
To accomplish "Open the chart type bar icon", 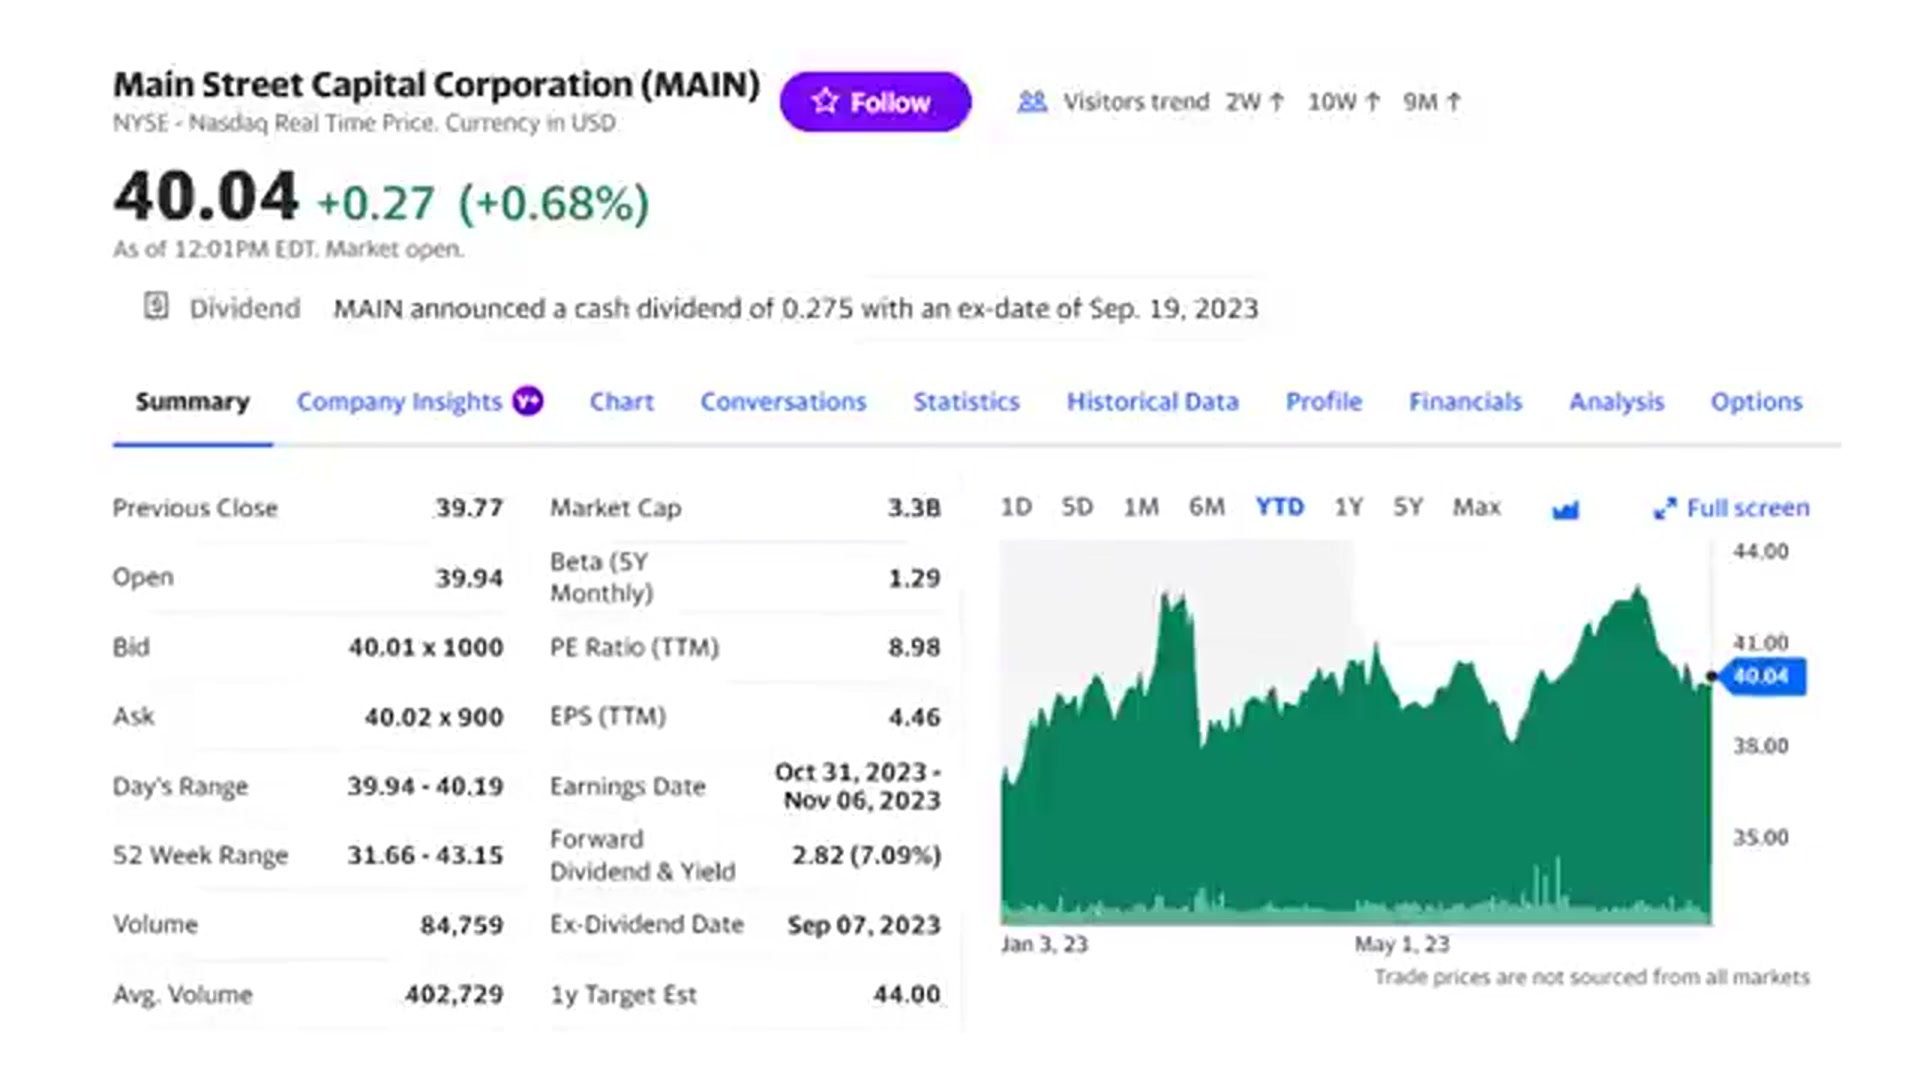I will pyautogui.click(x=1565, y=510).
